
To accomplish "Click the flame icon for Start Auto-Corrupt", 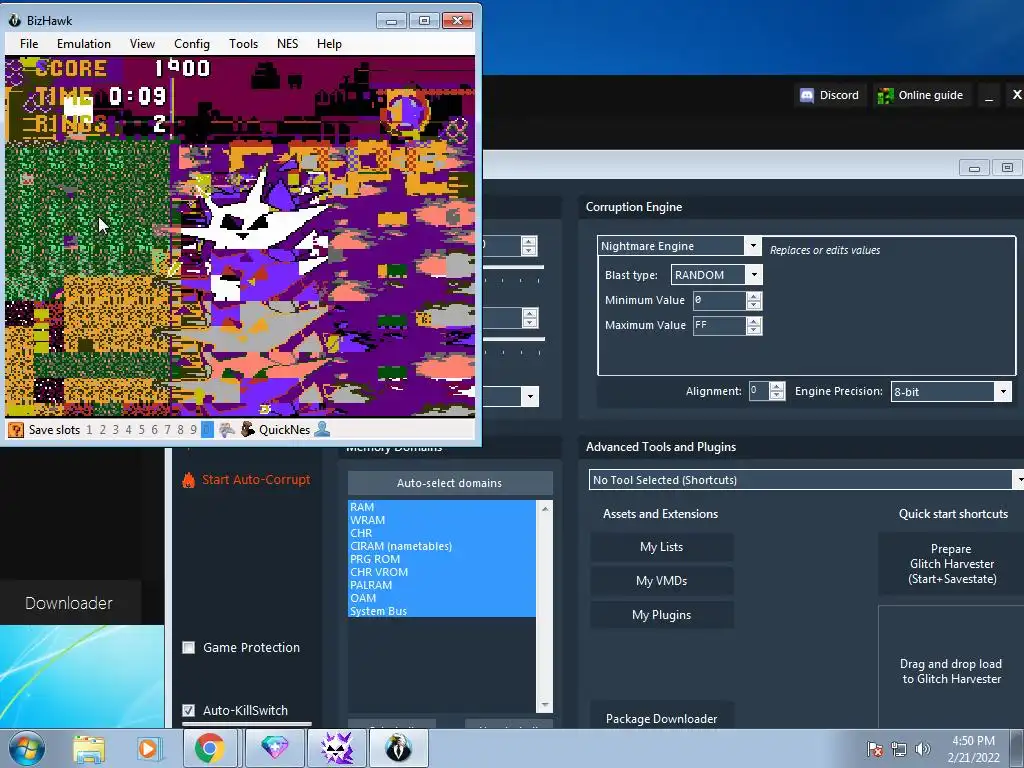I will (188, 480).
